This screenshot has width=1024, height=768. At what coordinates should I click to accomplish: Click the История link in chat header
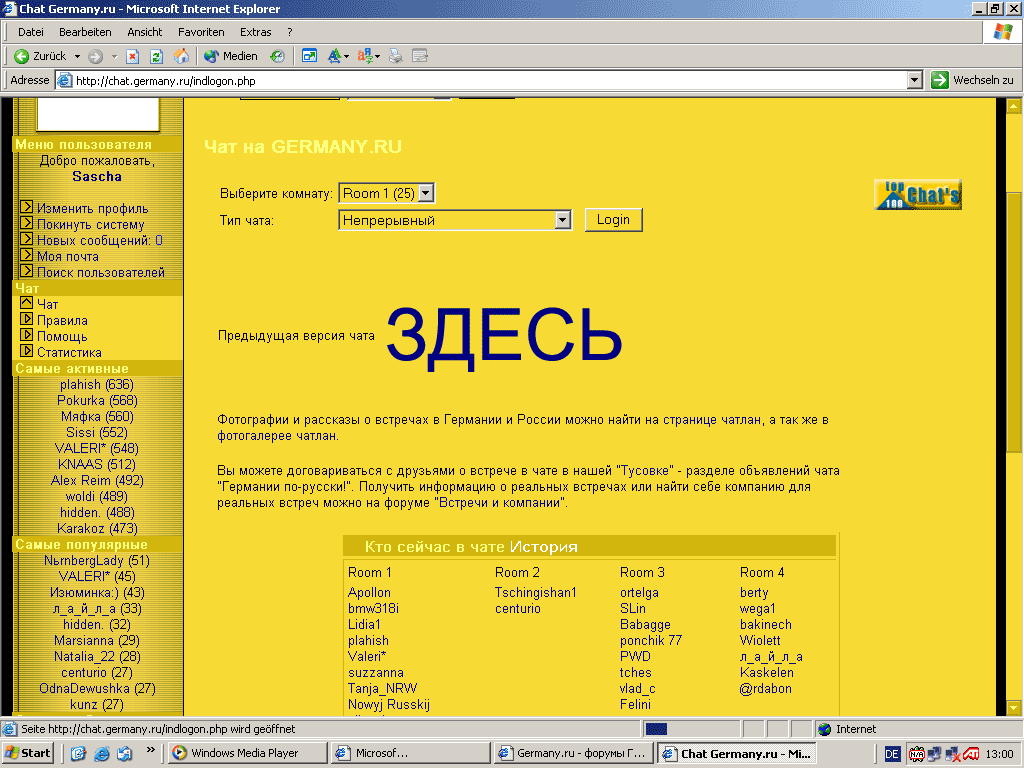click(544, 547)
